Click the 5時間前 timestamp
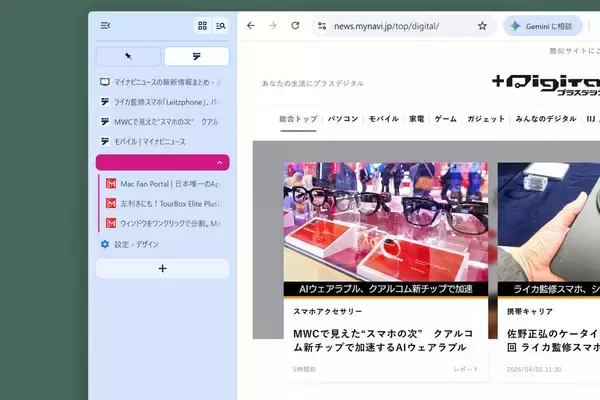The height and width of the screenshot is (400, 600). (304, 369)
